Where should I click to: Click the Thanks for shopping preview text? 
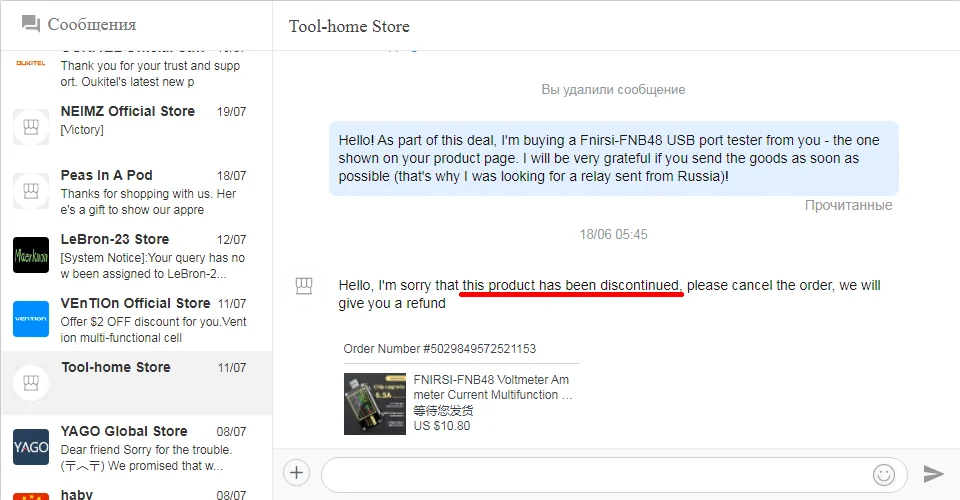pyautogui.click(x=148, y=202)
